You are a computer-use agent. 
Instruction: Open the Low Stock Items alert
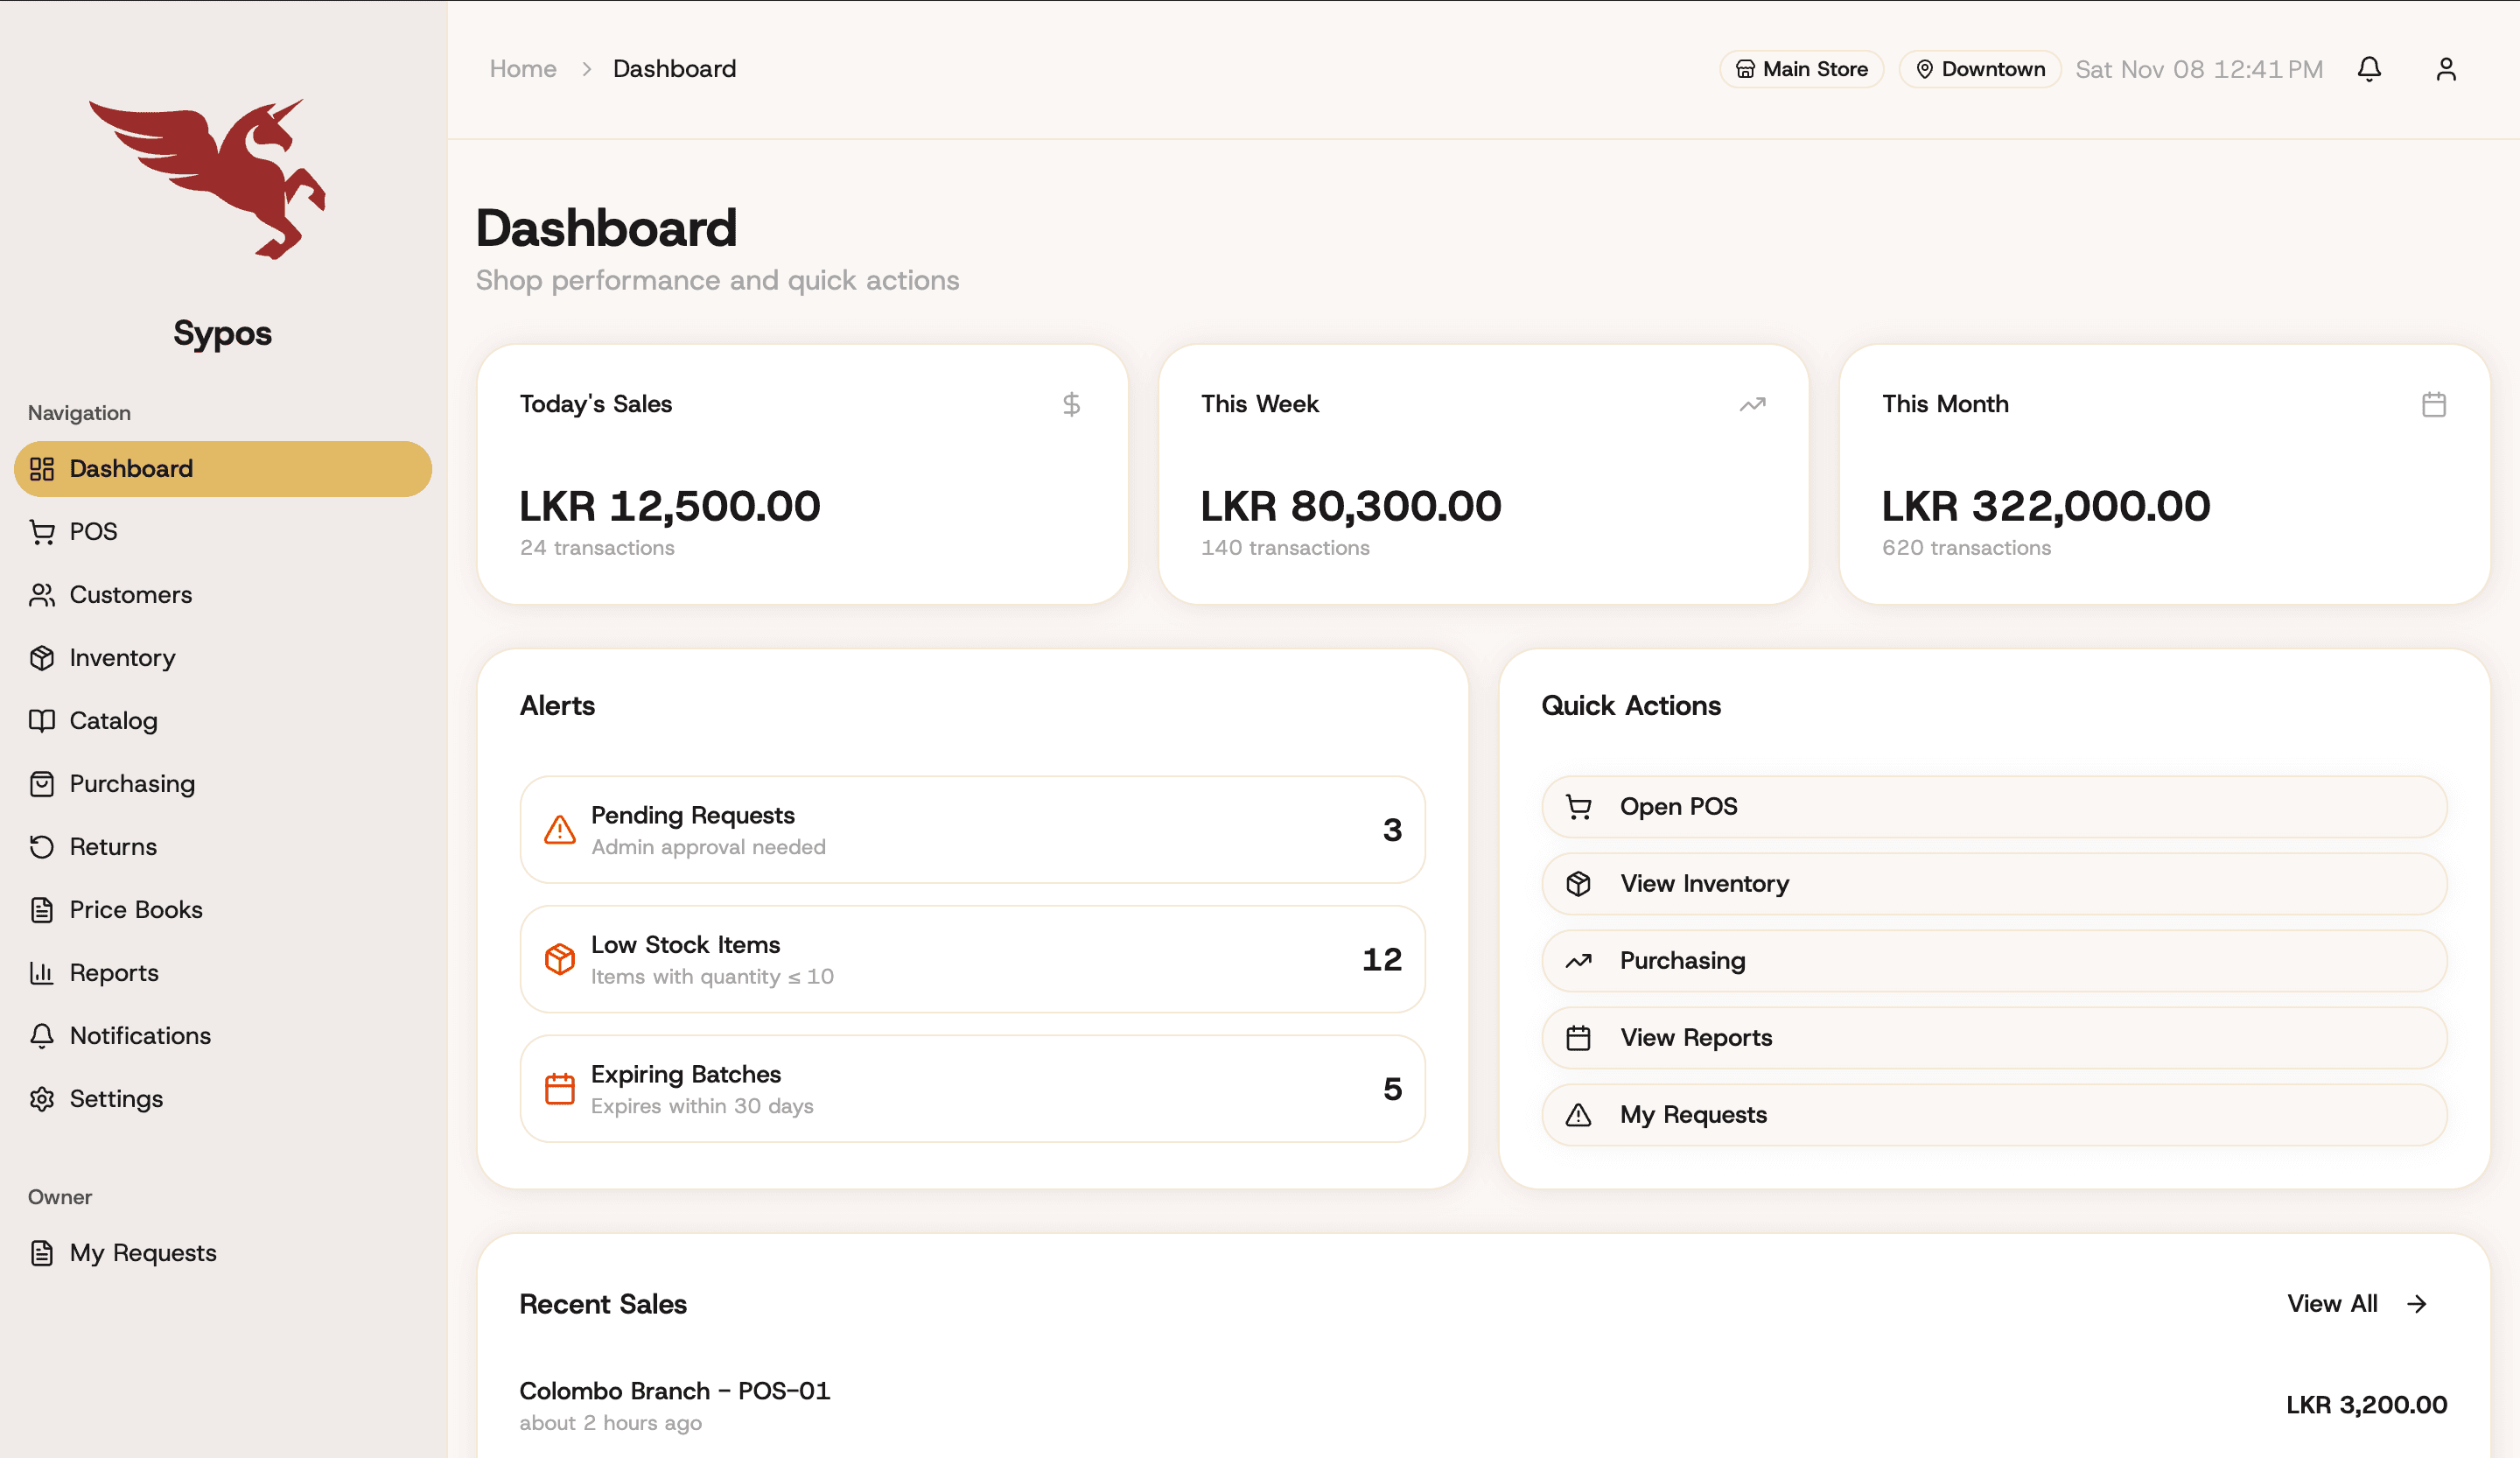pos(971,958)
